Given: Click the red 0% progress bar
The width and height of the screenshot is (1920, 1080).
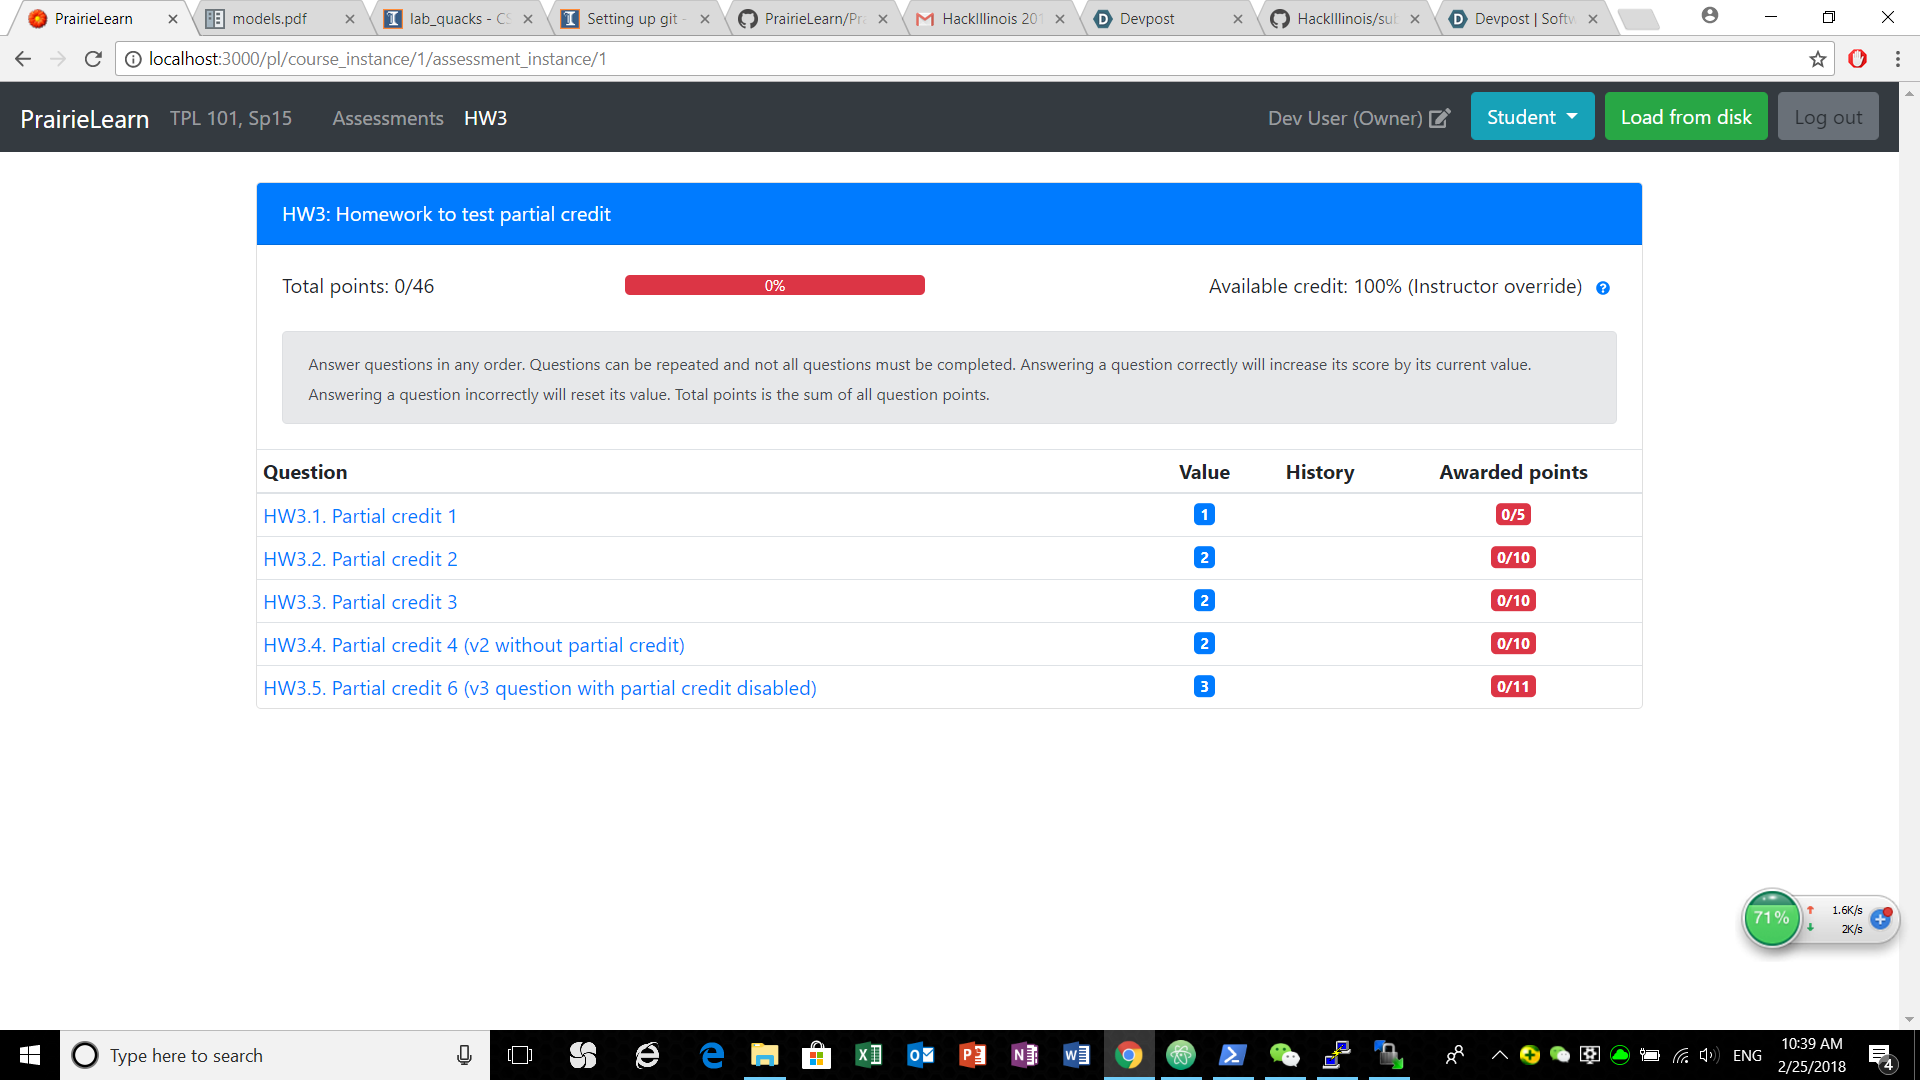Looking at the screenshot, I should (774, 286).
